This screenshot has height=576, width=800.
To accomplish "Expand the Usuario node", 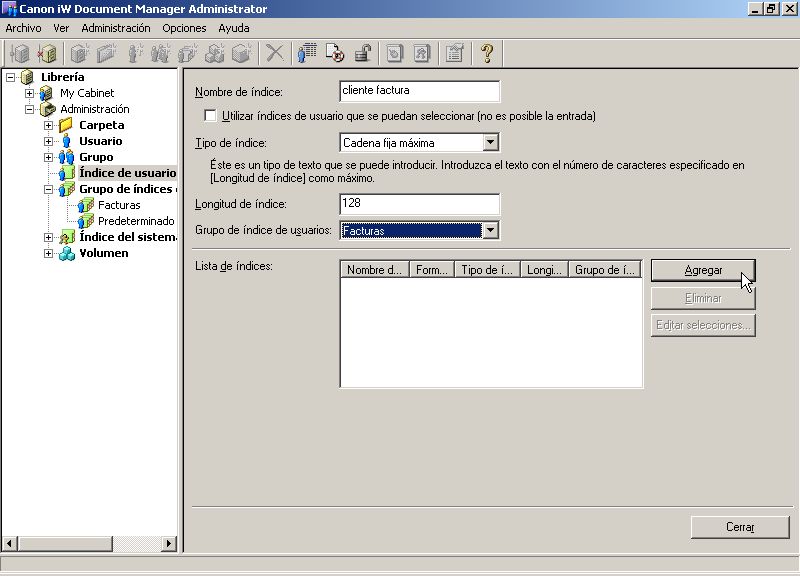I will [x=48, y=141].
